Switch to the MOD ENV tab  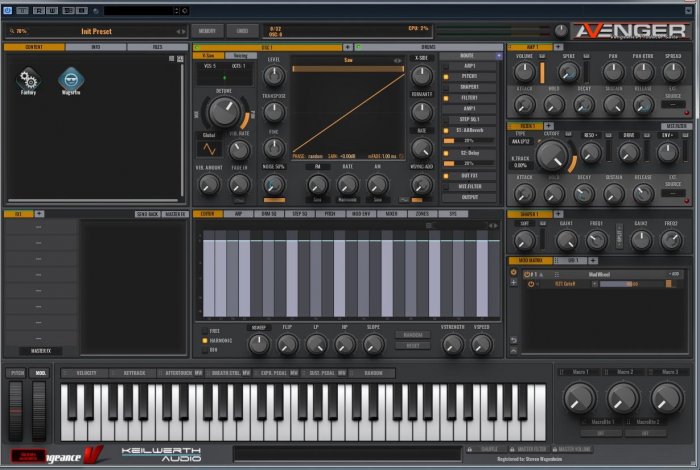coord(361,214)
